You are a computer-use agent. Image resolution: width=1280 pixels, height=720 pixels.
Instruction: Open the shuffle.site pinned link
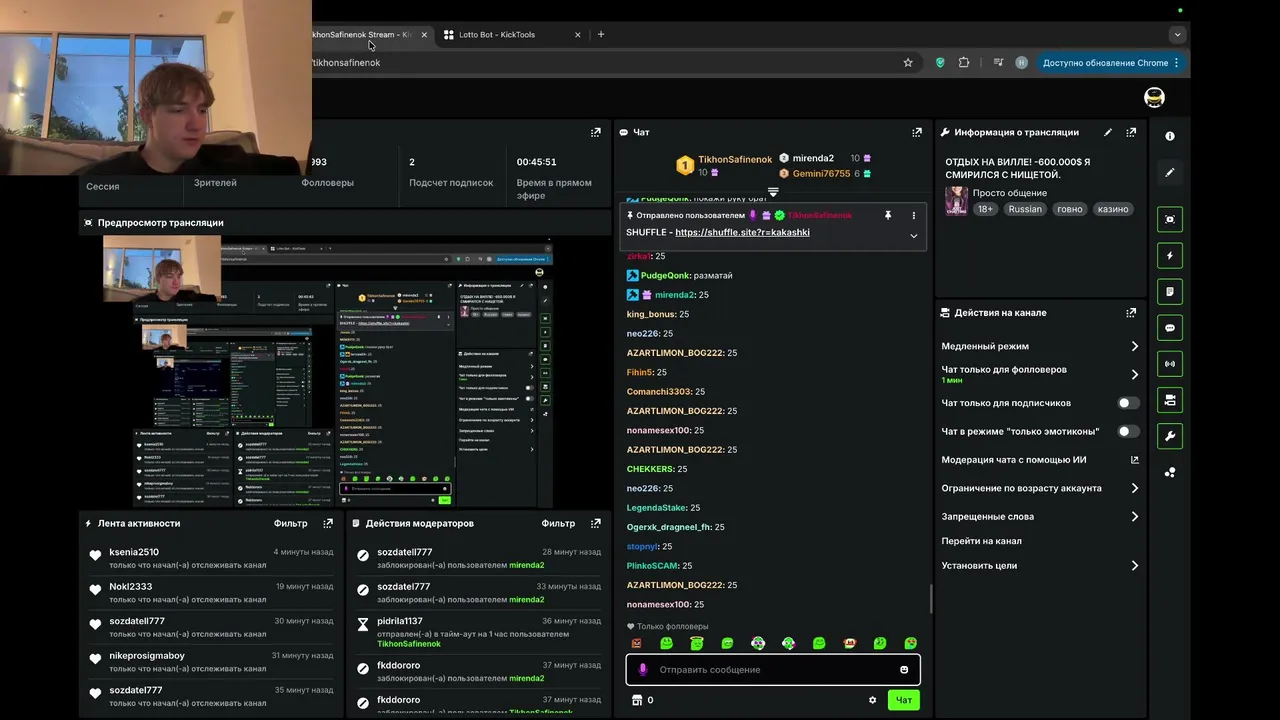click(742, 232)
